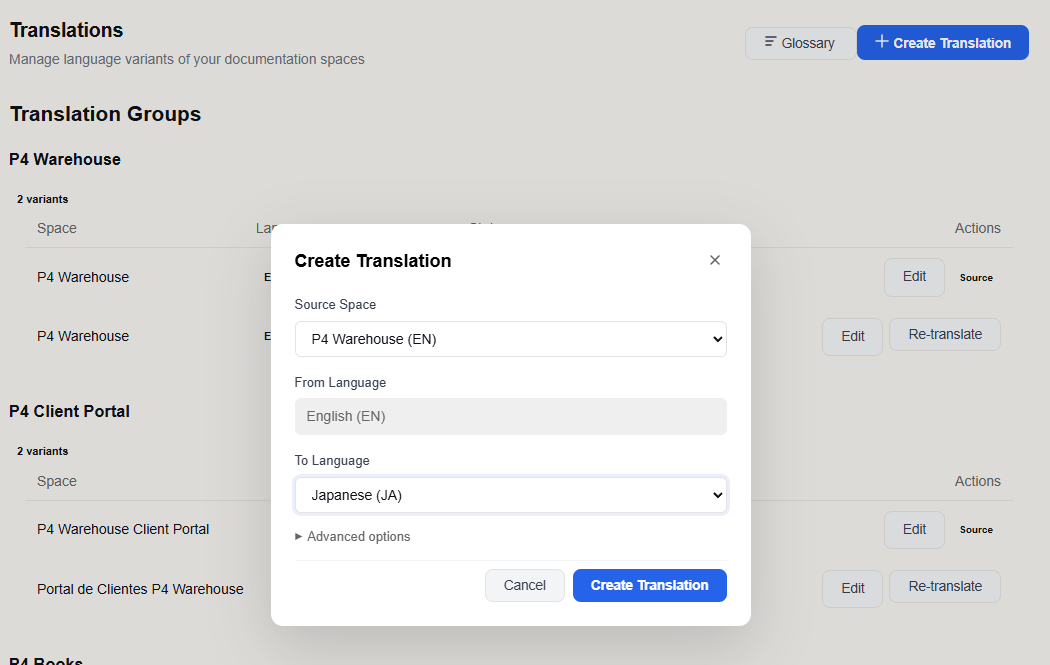
Task: Open the Glossary
Action: pos(800,43)
